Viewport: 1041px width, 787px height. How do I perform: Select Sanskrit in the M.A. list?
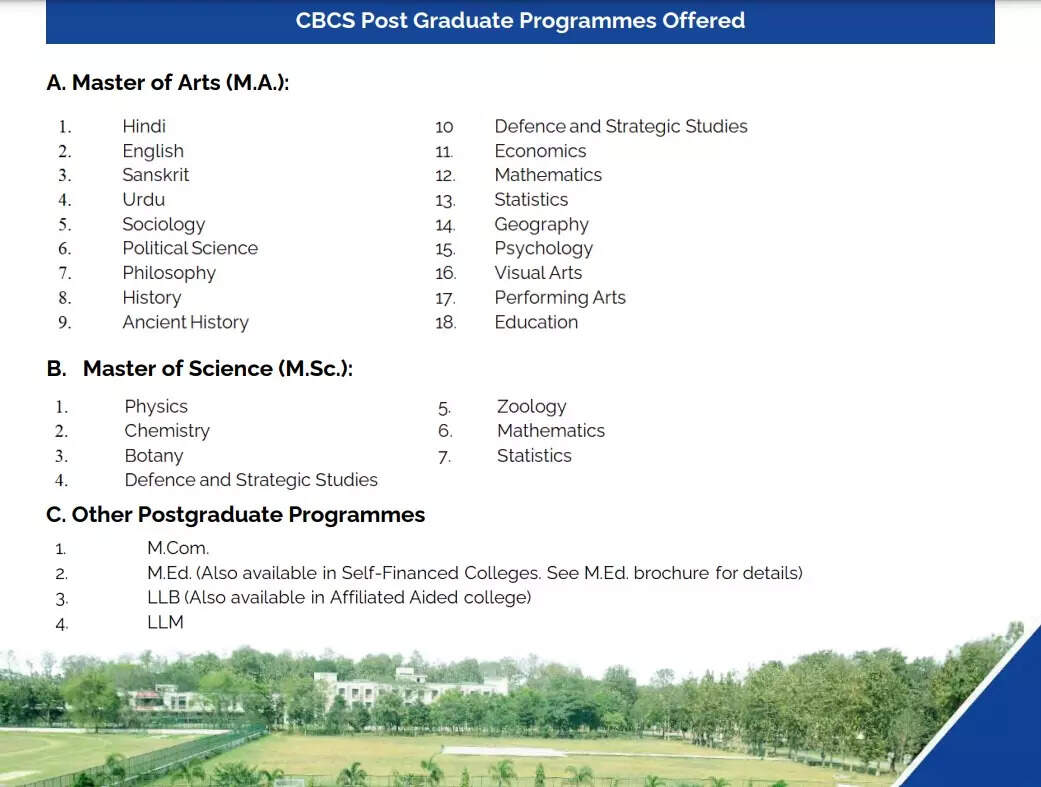pos(155,175)
